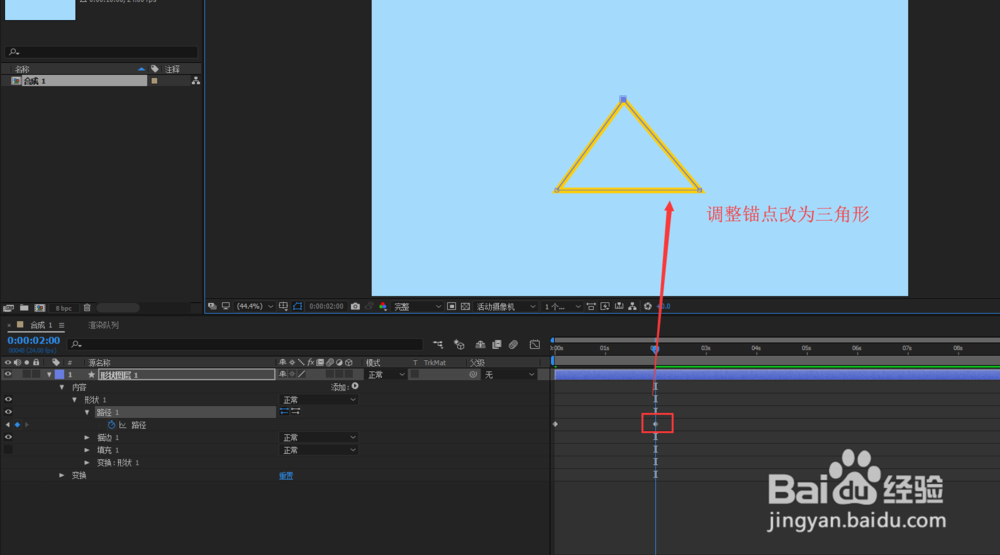The width and height of the screenshot is (1000, 555).
Task: Click the new composition icon in project panel
Action: [40, 308]
